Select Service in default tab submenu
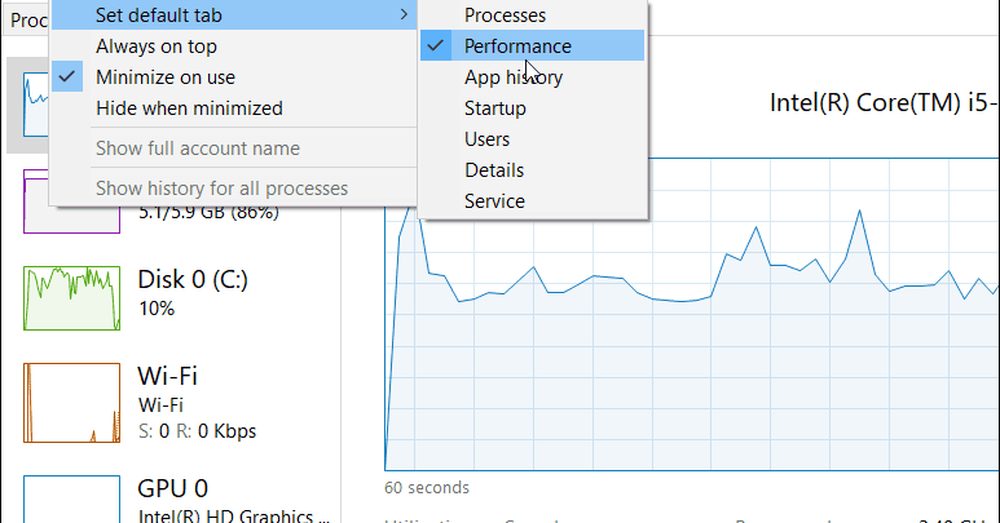Screen dimensions: 1000x523 [494, 201]
